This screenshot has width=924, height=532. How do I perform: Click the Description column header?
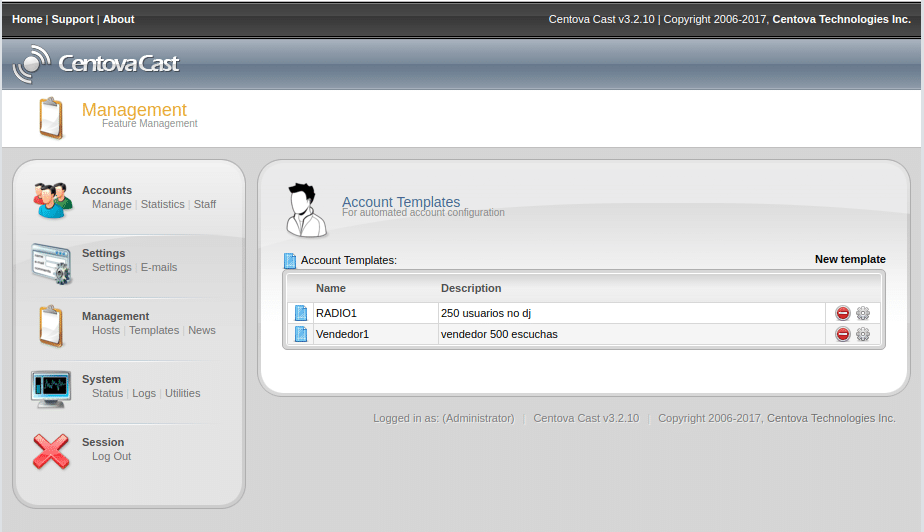click(x=471, y=288)
